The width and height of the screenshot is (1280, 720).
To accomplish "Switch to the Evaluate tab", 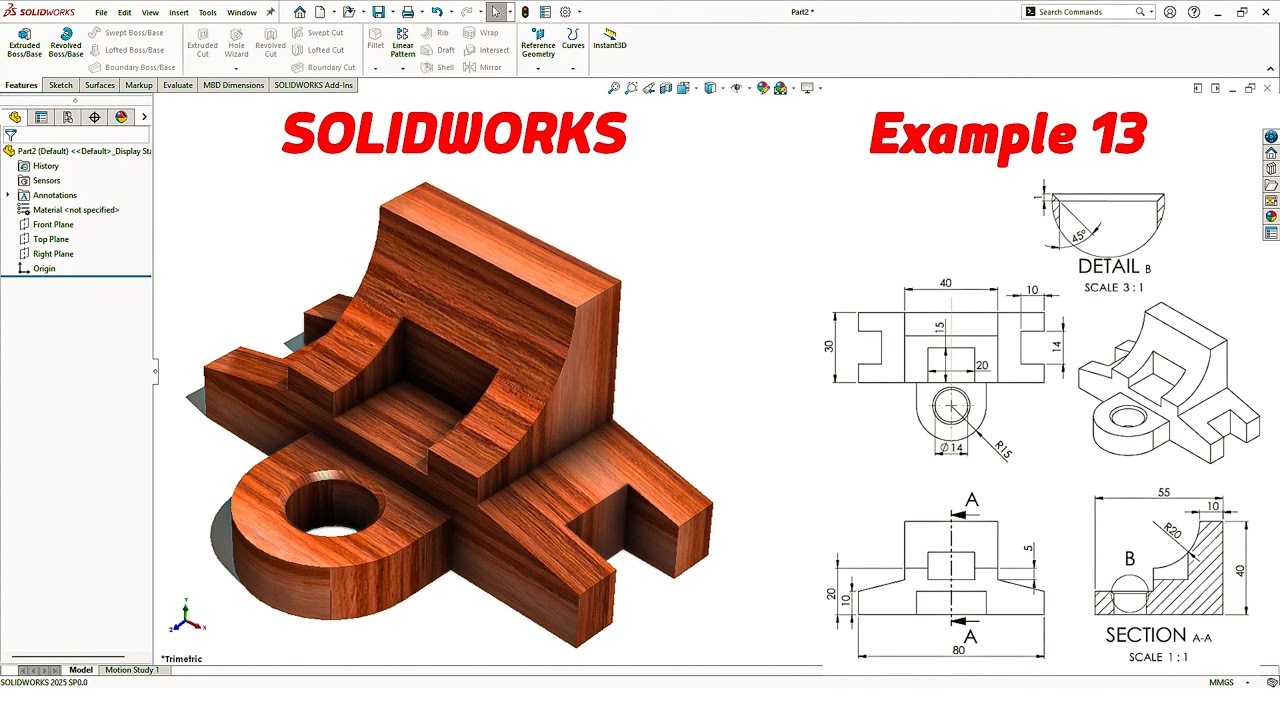I will coord(178,85).
